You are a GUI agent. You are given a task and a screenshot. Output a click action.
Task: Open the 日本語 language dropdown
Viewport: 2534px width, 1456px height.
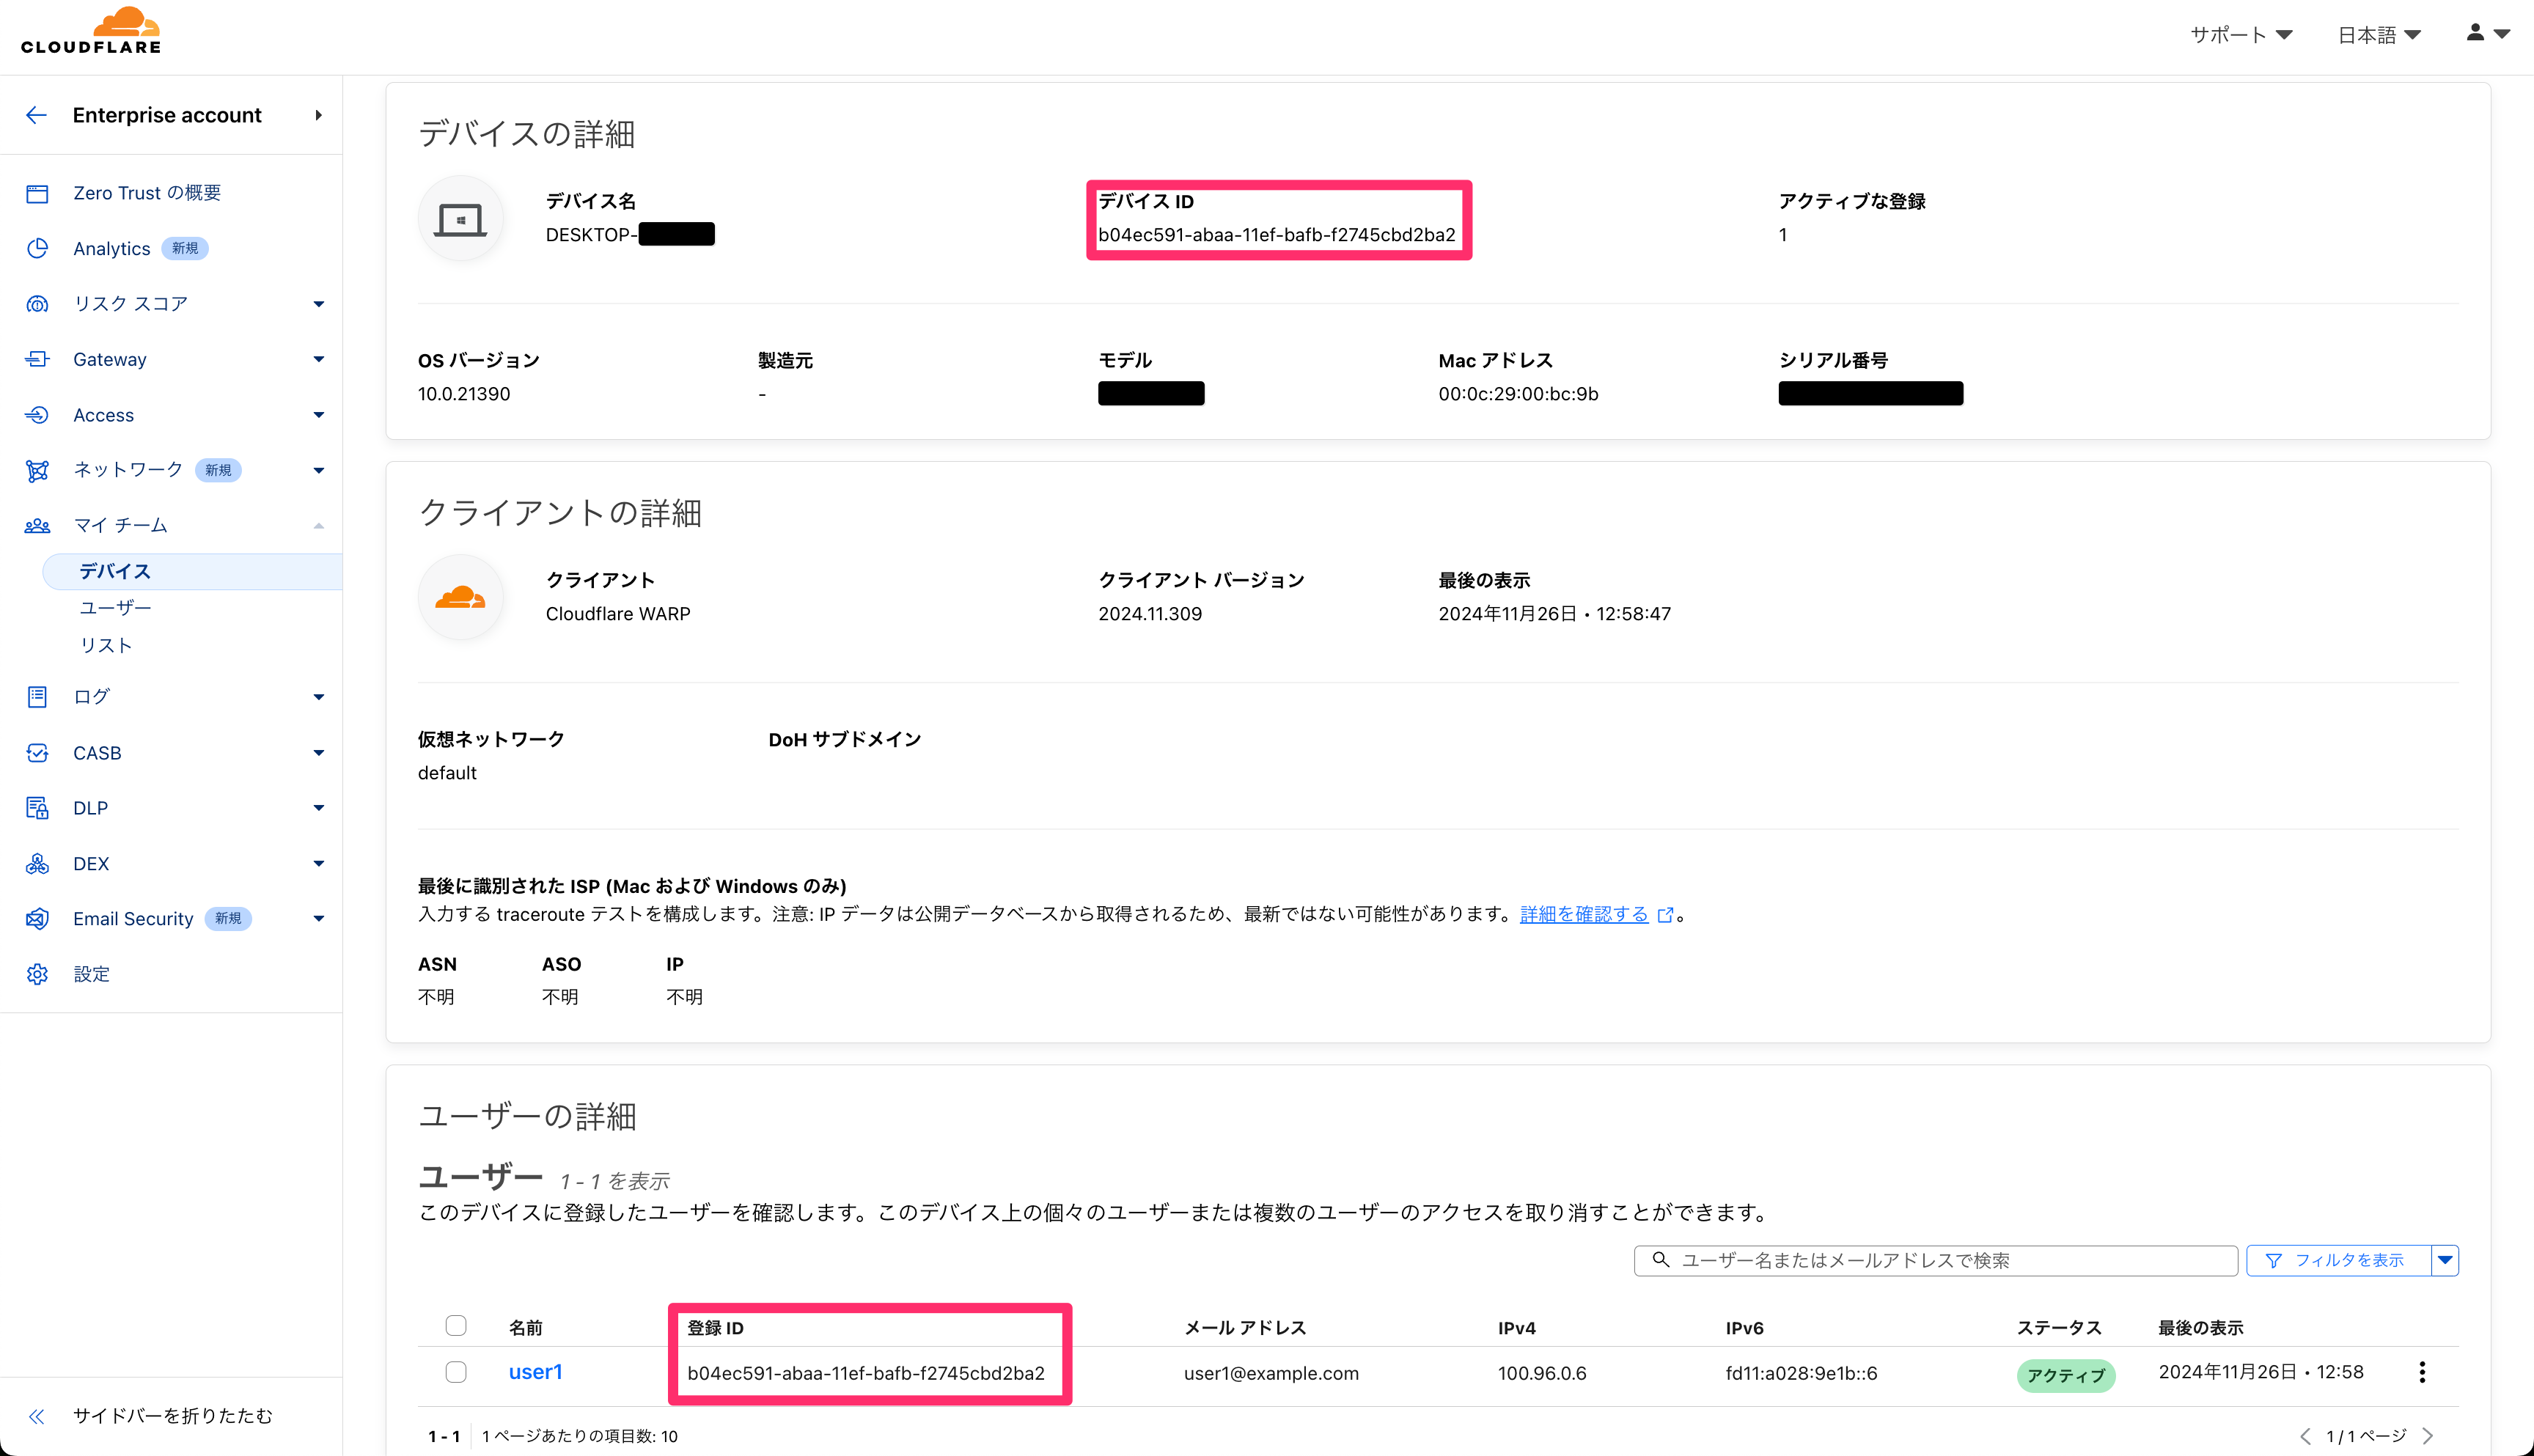coord(2378,35)
